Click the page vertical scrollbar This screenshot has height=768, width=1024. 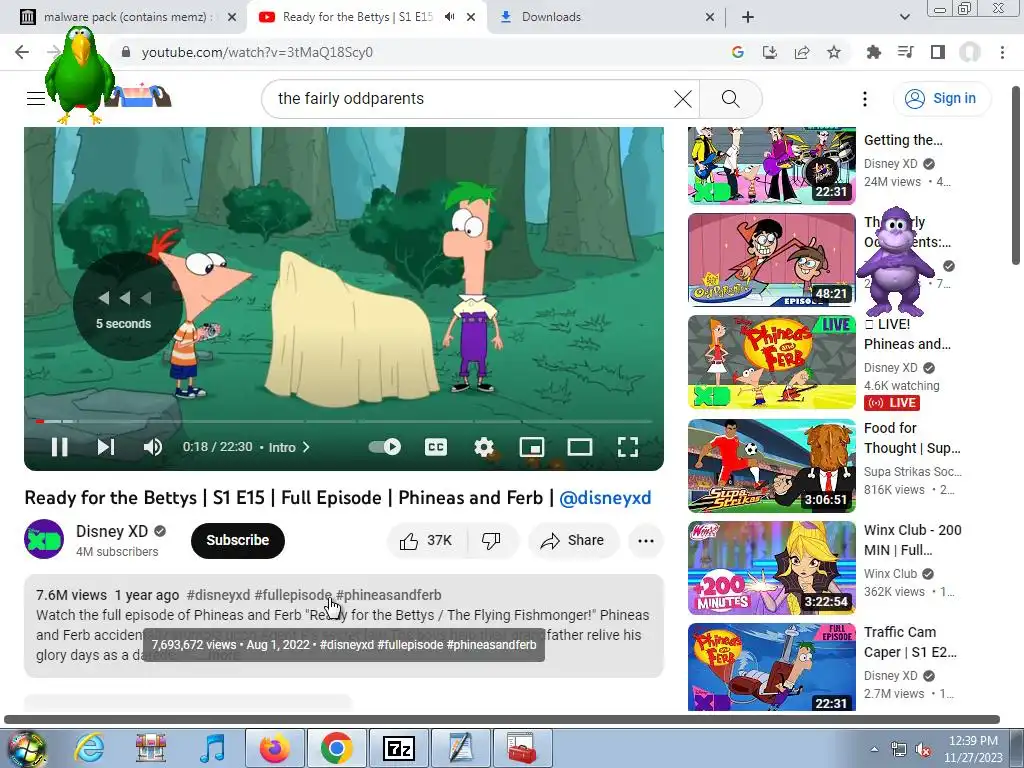coord(1016,175)
